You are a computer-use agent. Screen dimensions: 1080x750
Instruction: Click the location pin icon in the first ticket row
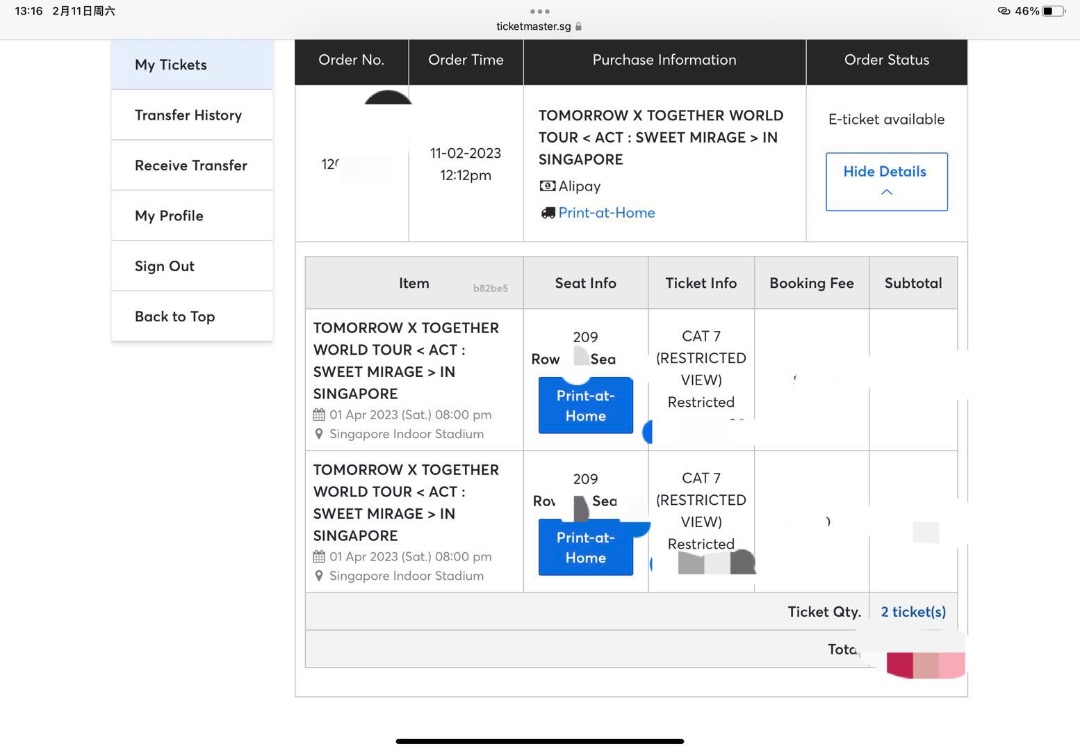[319, 434]
